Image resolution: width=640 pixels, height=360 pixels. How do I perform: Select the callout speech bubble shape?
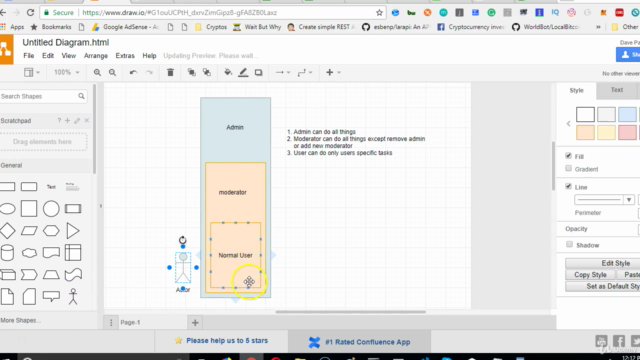click(51, 296)
